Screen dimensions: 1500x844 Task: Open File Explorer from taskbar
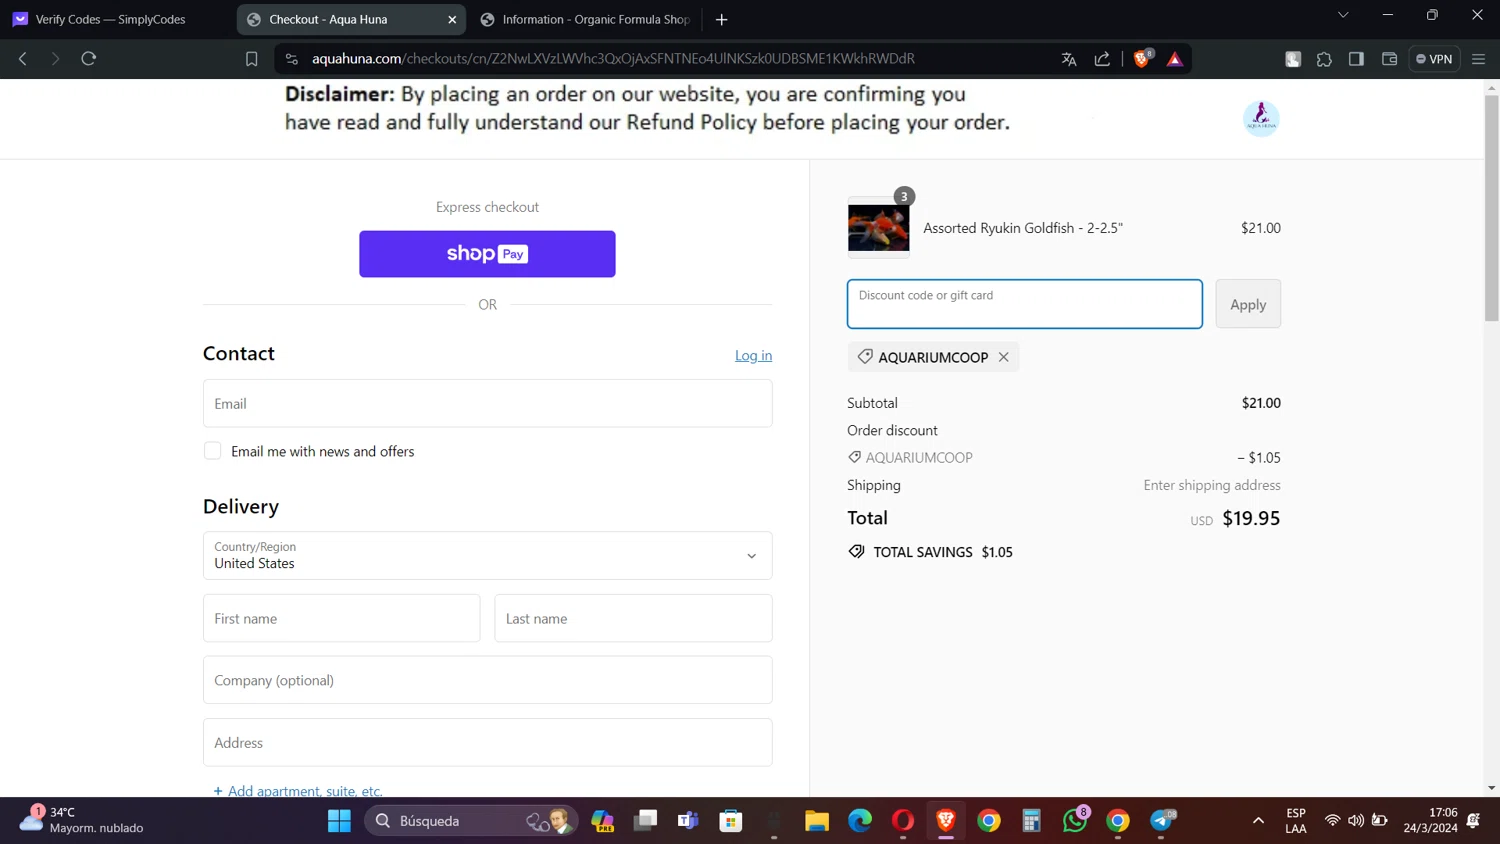coord(817,821)
